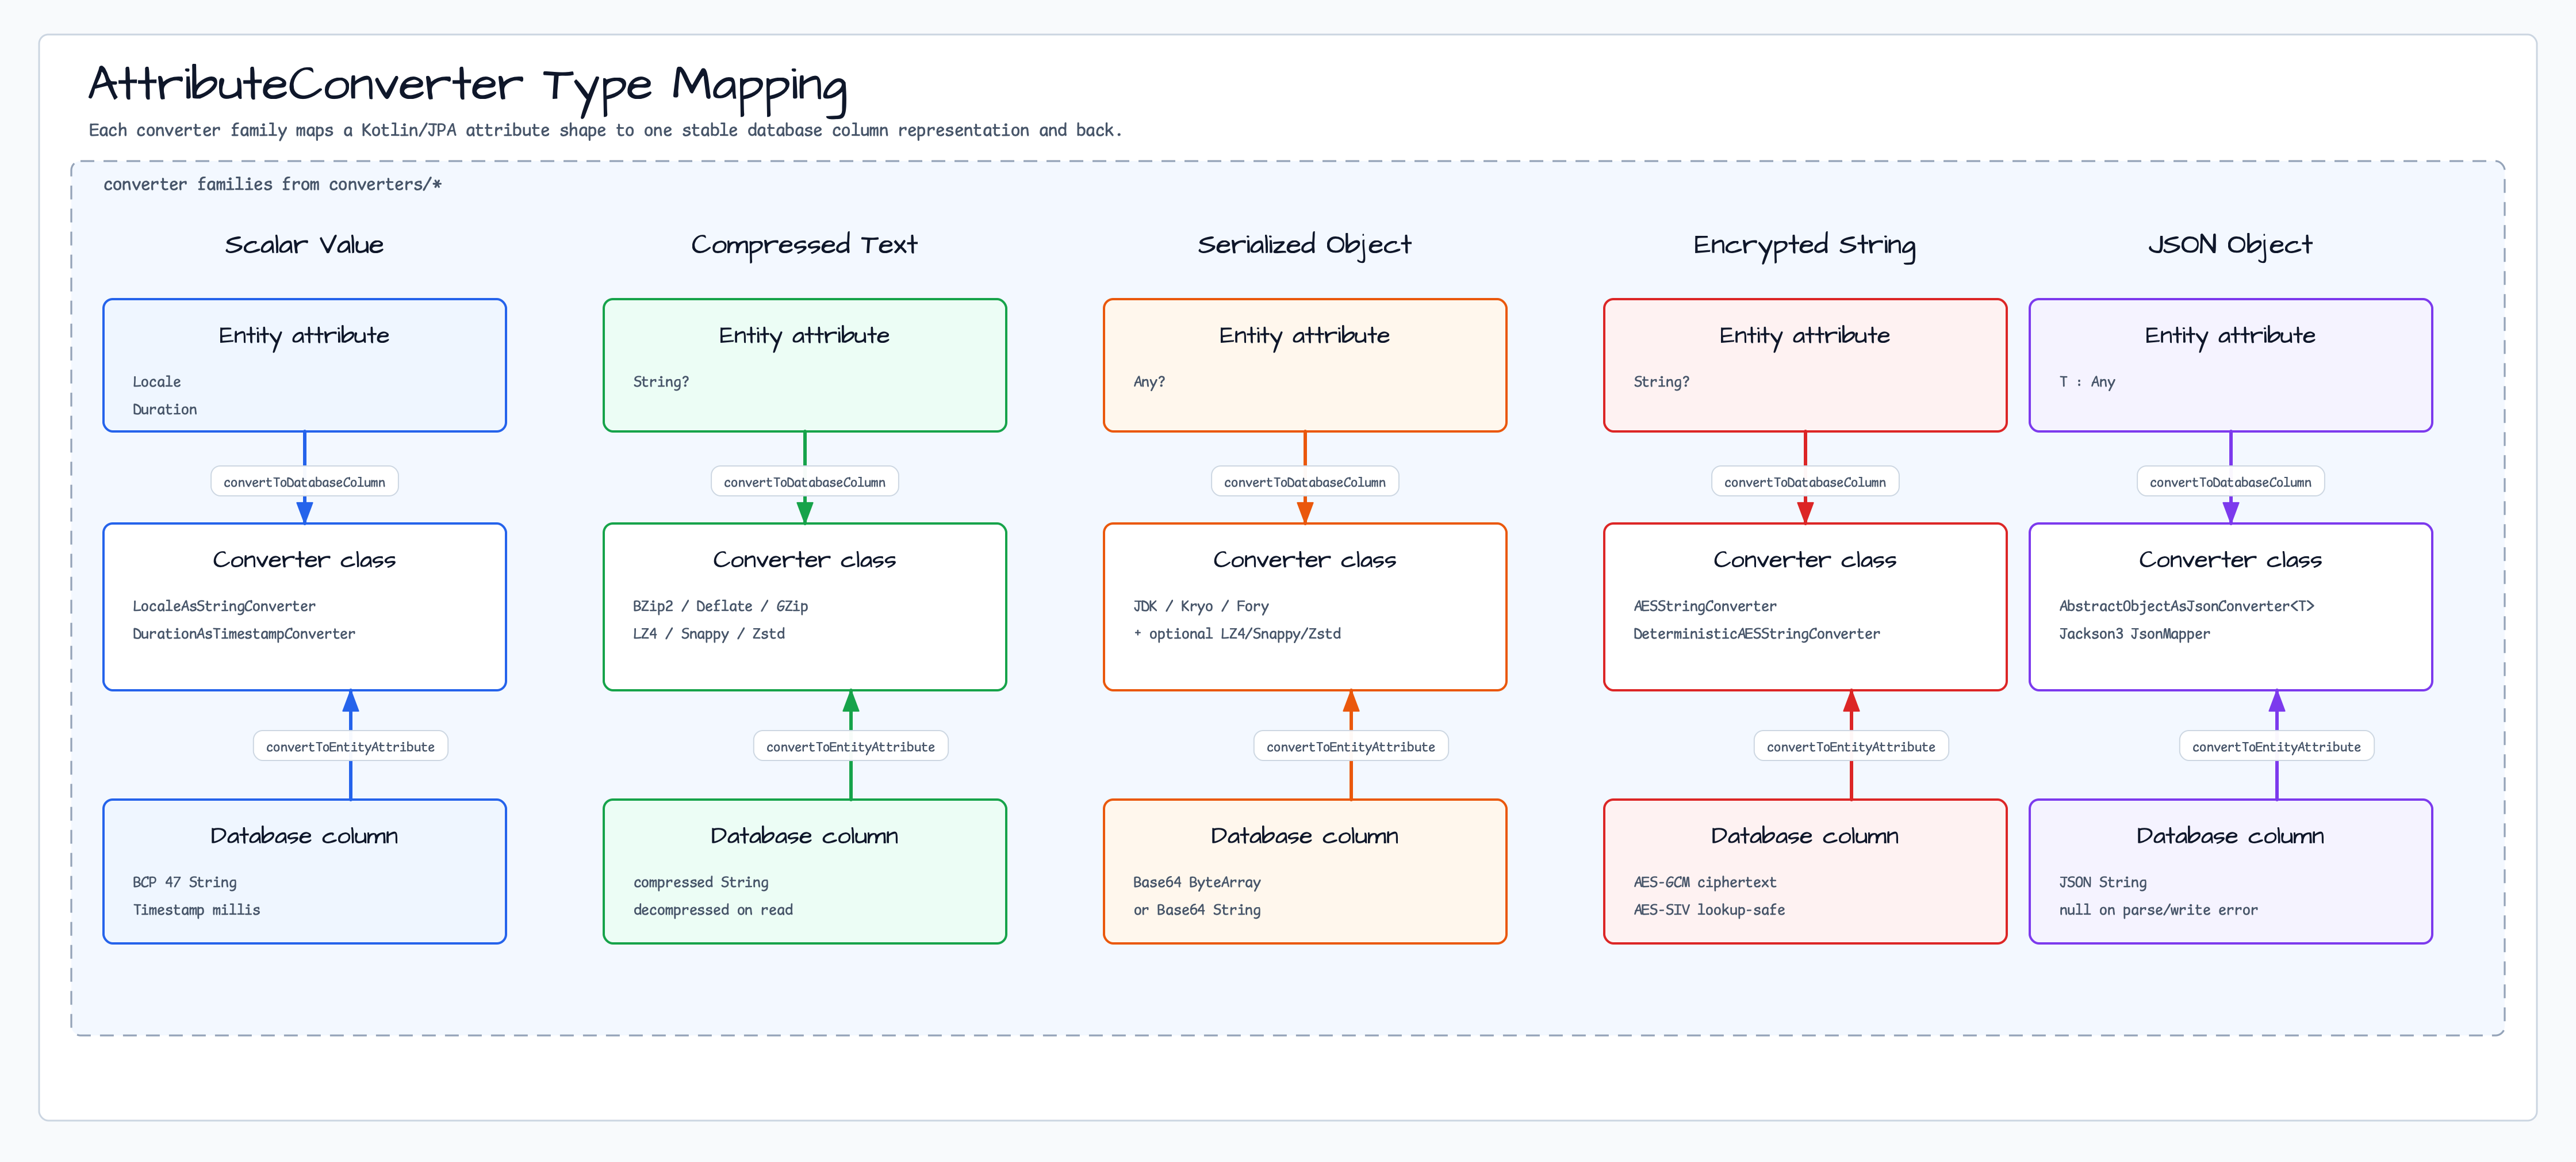Select the Database column box with AES-GCM ciphertext
This screenshot has width=2576, height=1162.
1804,871
